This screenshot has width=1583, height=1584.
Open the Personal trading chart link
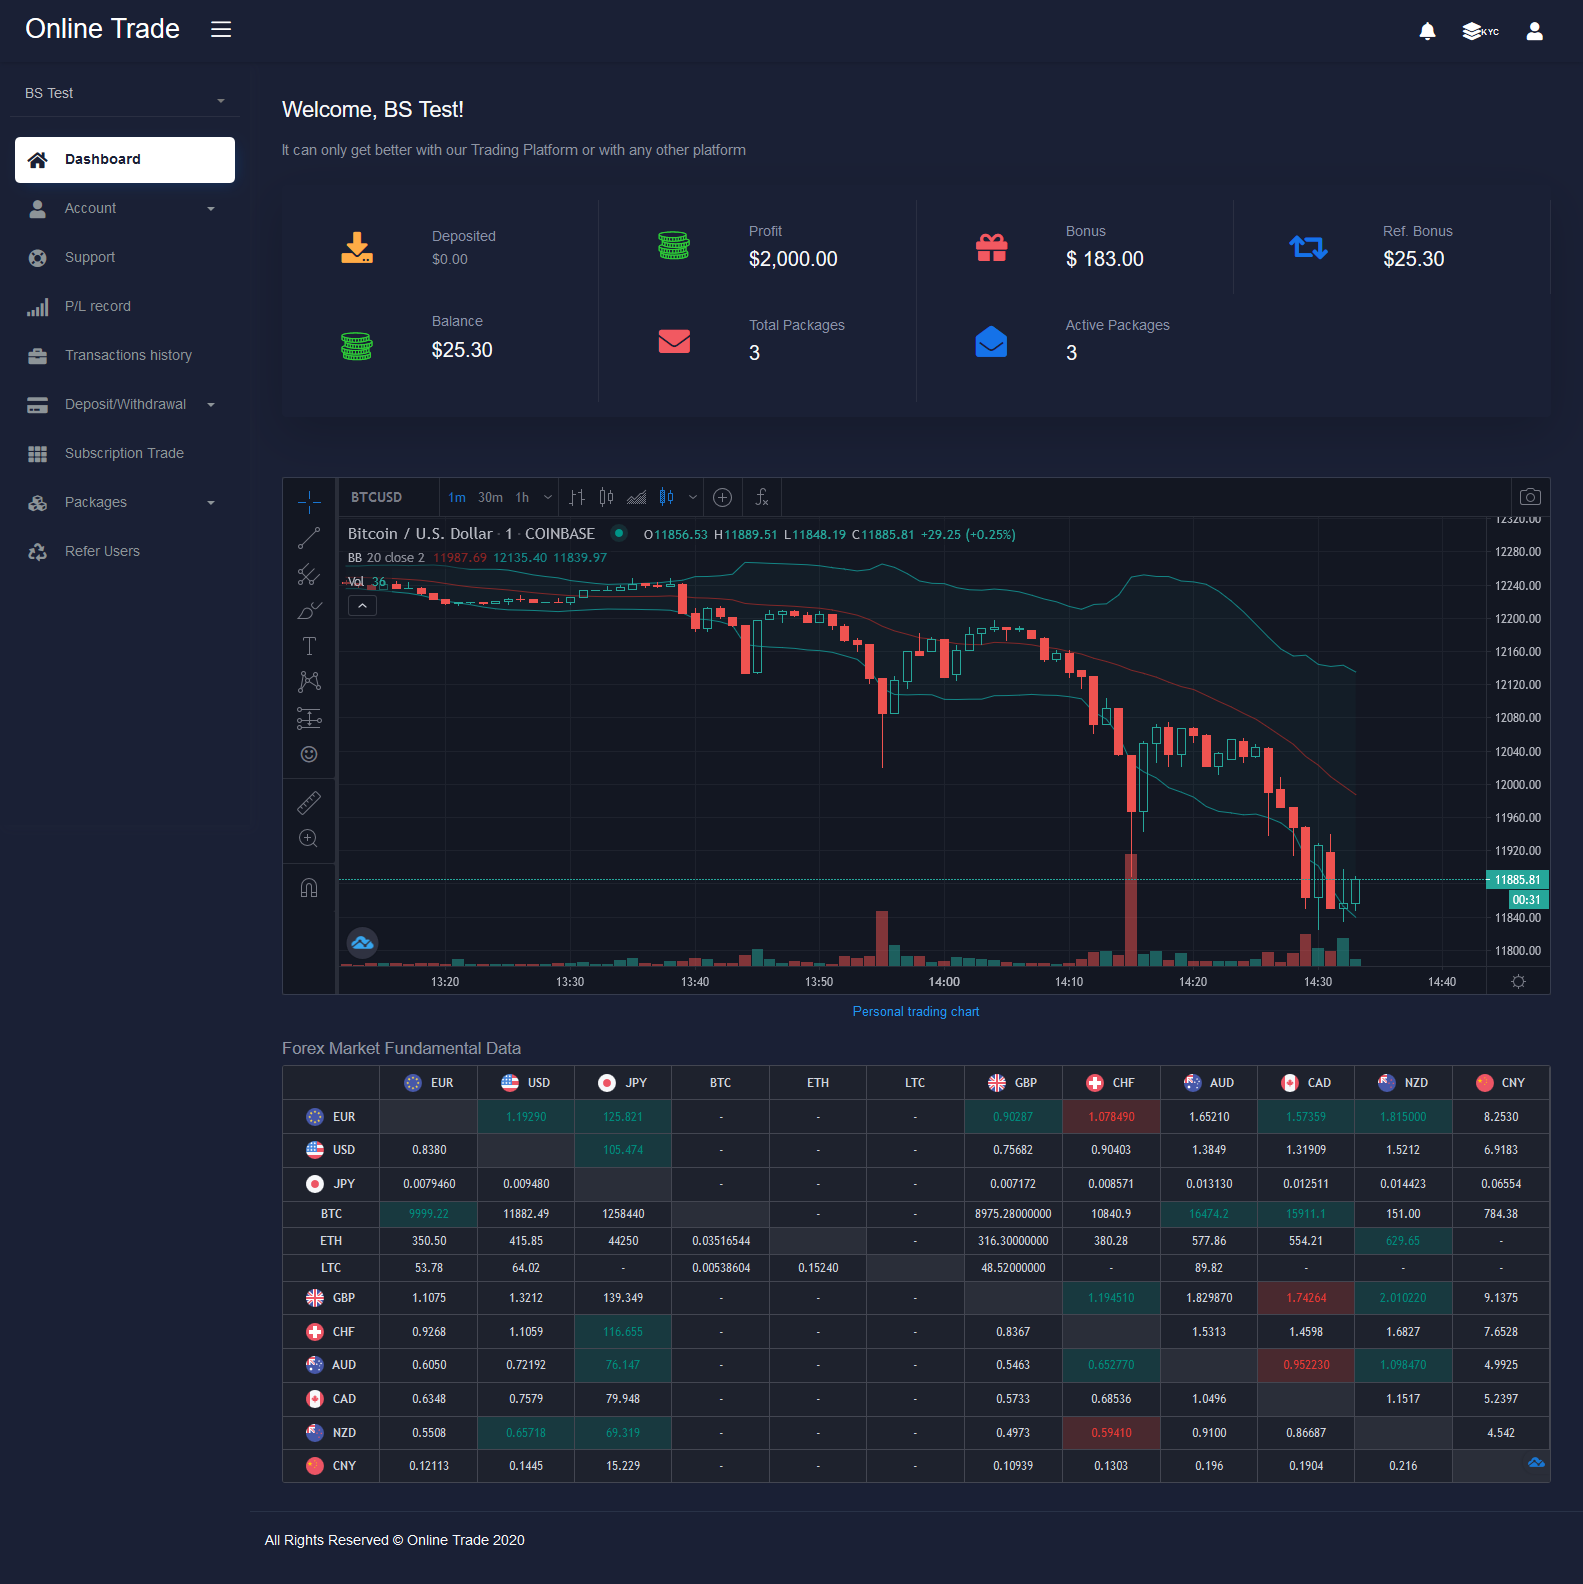pos(916,1011)
